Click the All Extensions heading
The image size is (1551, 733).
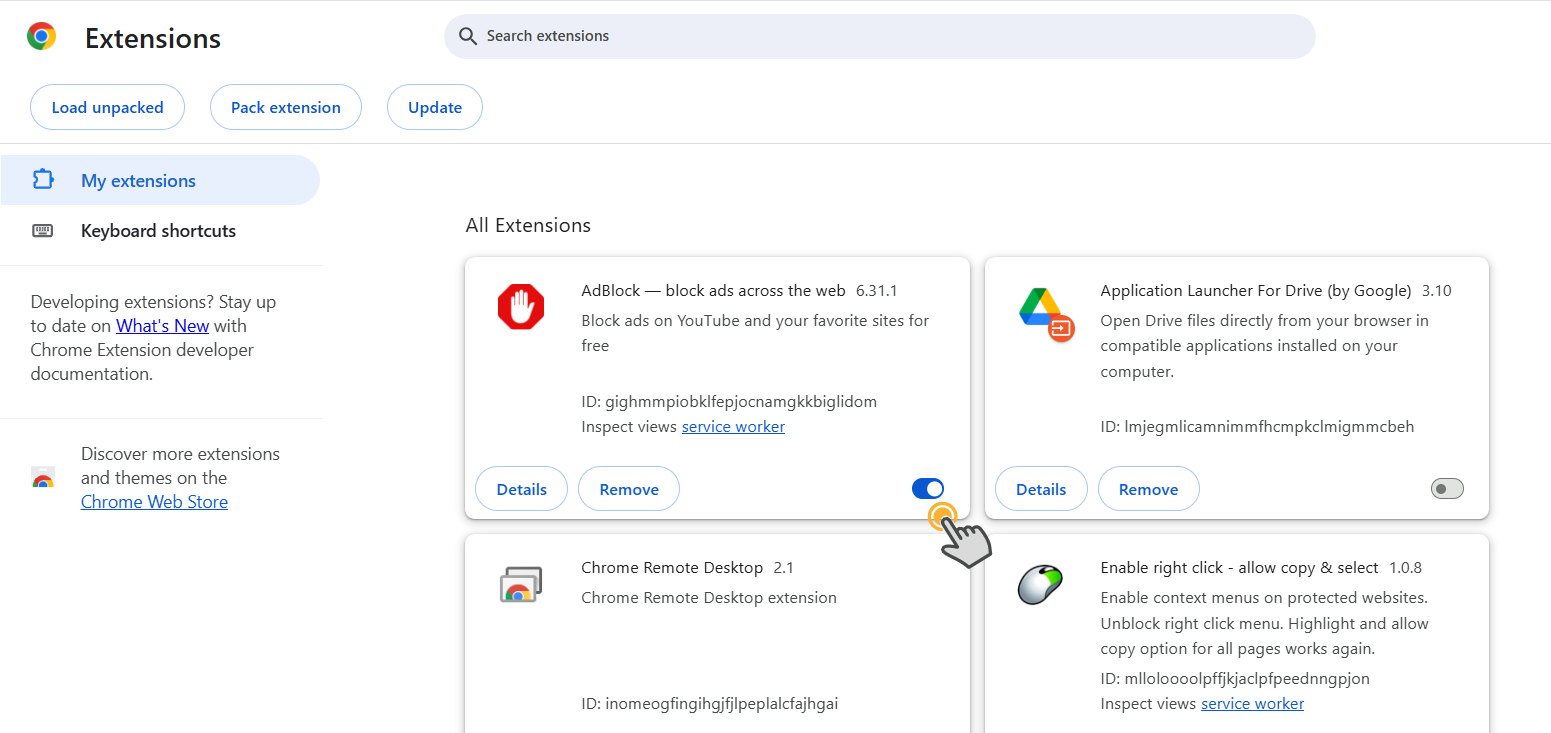pyautogui.click(x=528, y=225)
